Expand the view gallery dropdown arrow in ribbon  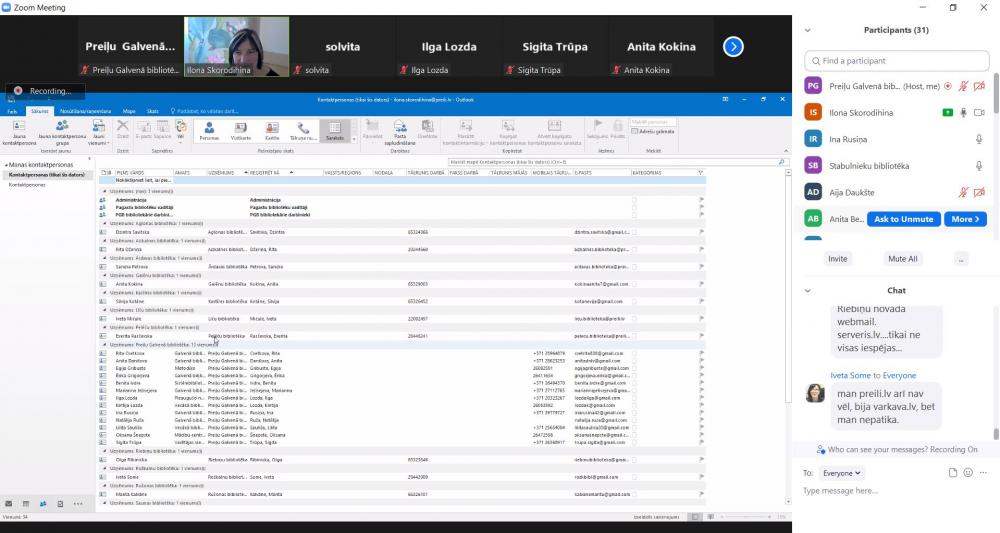click(x=354, y=140)
